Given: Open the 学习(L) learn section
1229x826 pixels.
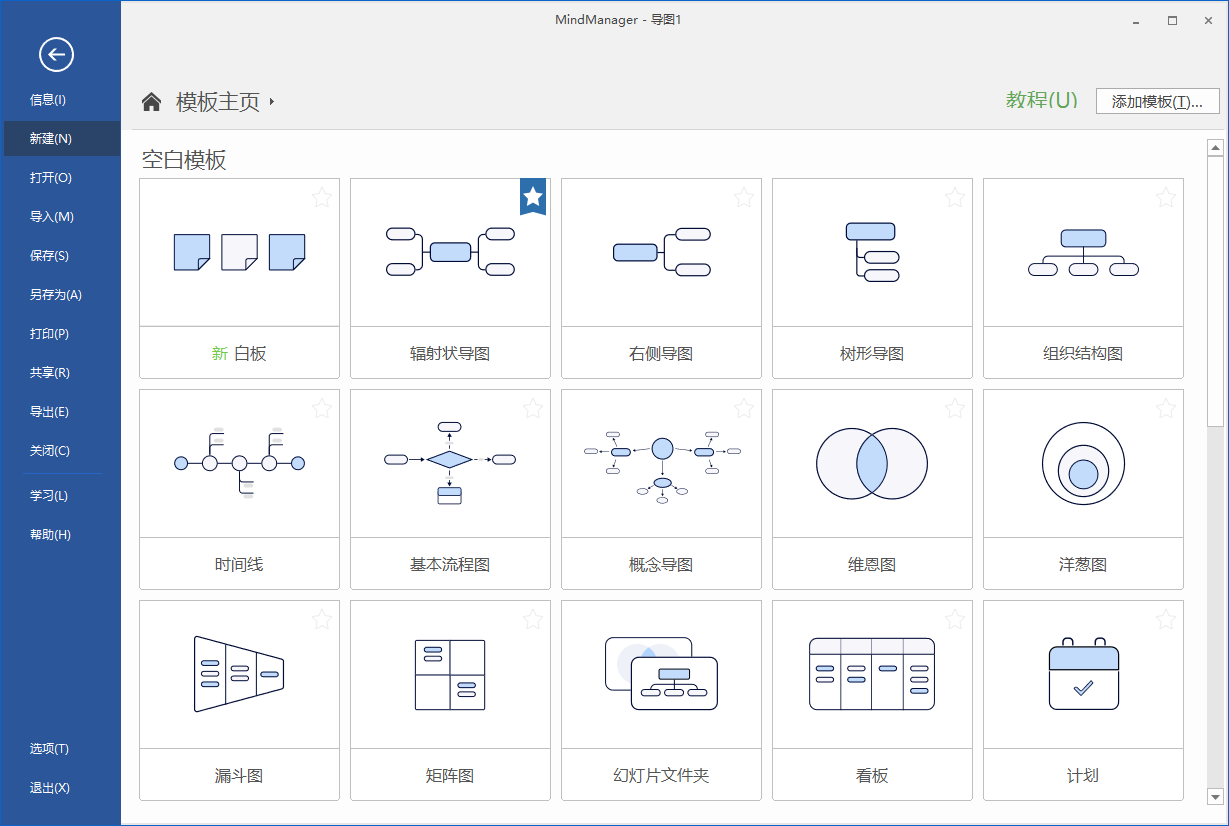Looking at the screenshot, I should (60, 496).
